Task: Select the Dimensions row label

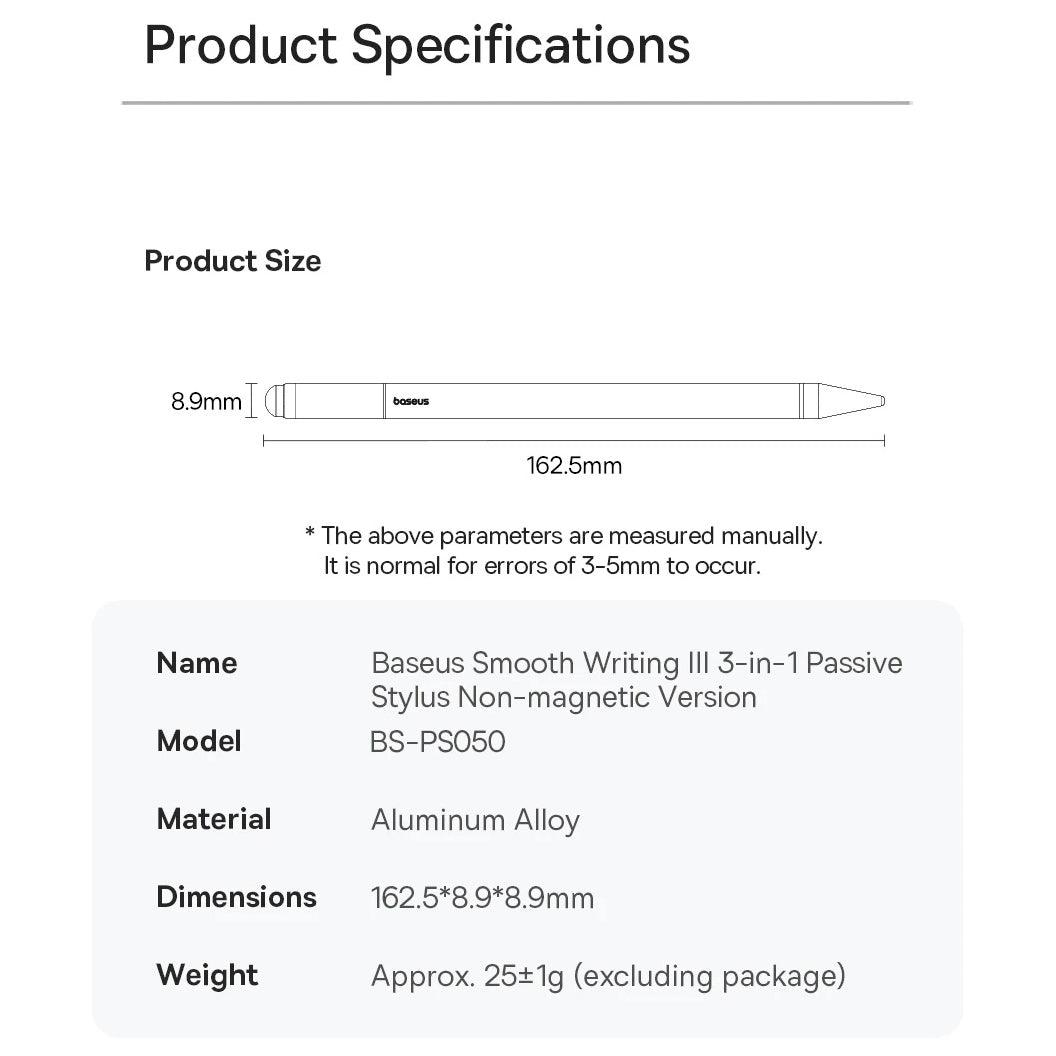Action: click(236, 897)
